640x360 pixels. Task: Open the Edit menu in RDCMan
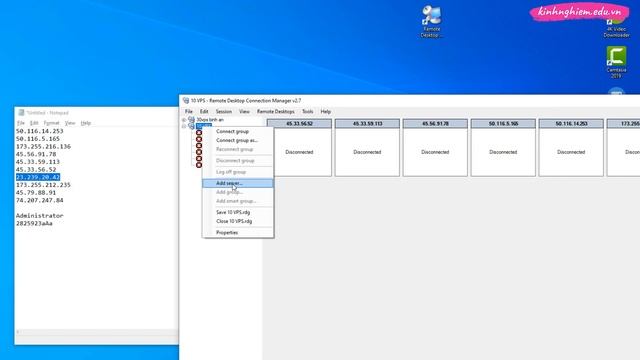click(x=204, y=111)
